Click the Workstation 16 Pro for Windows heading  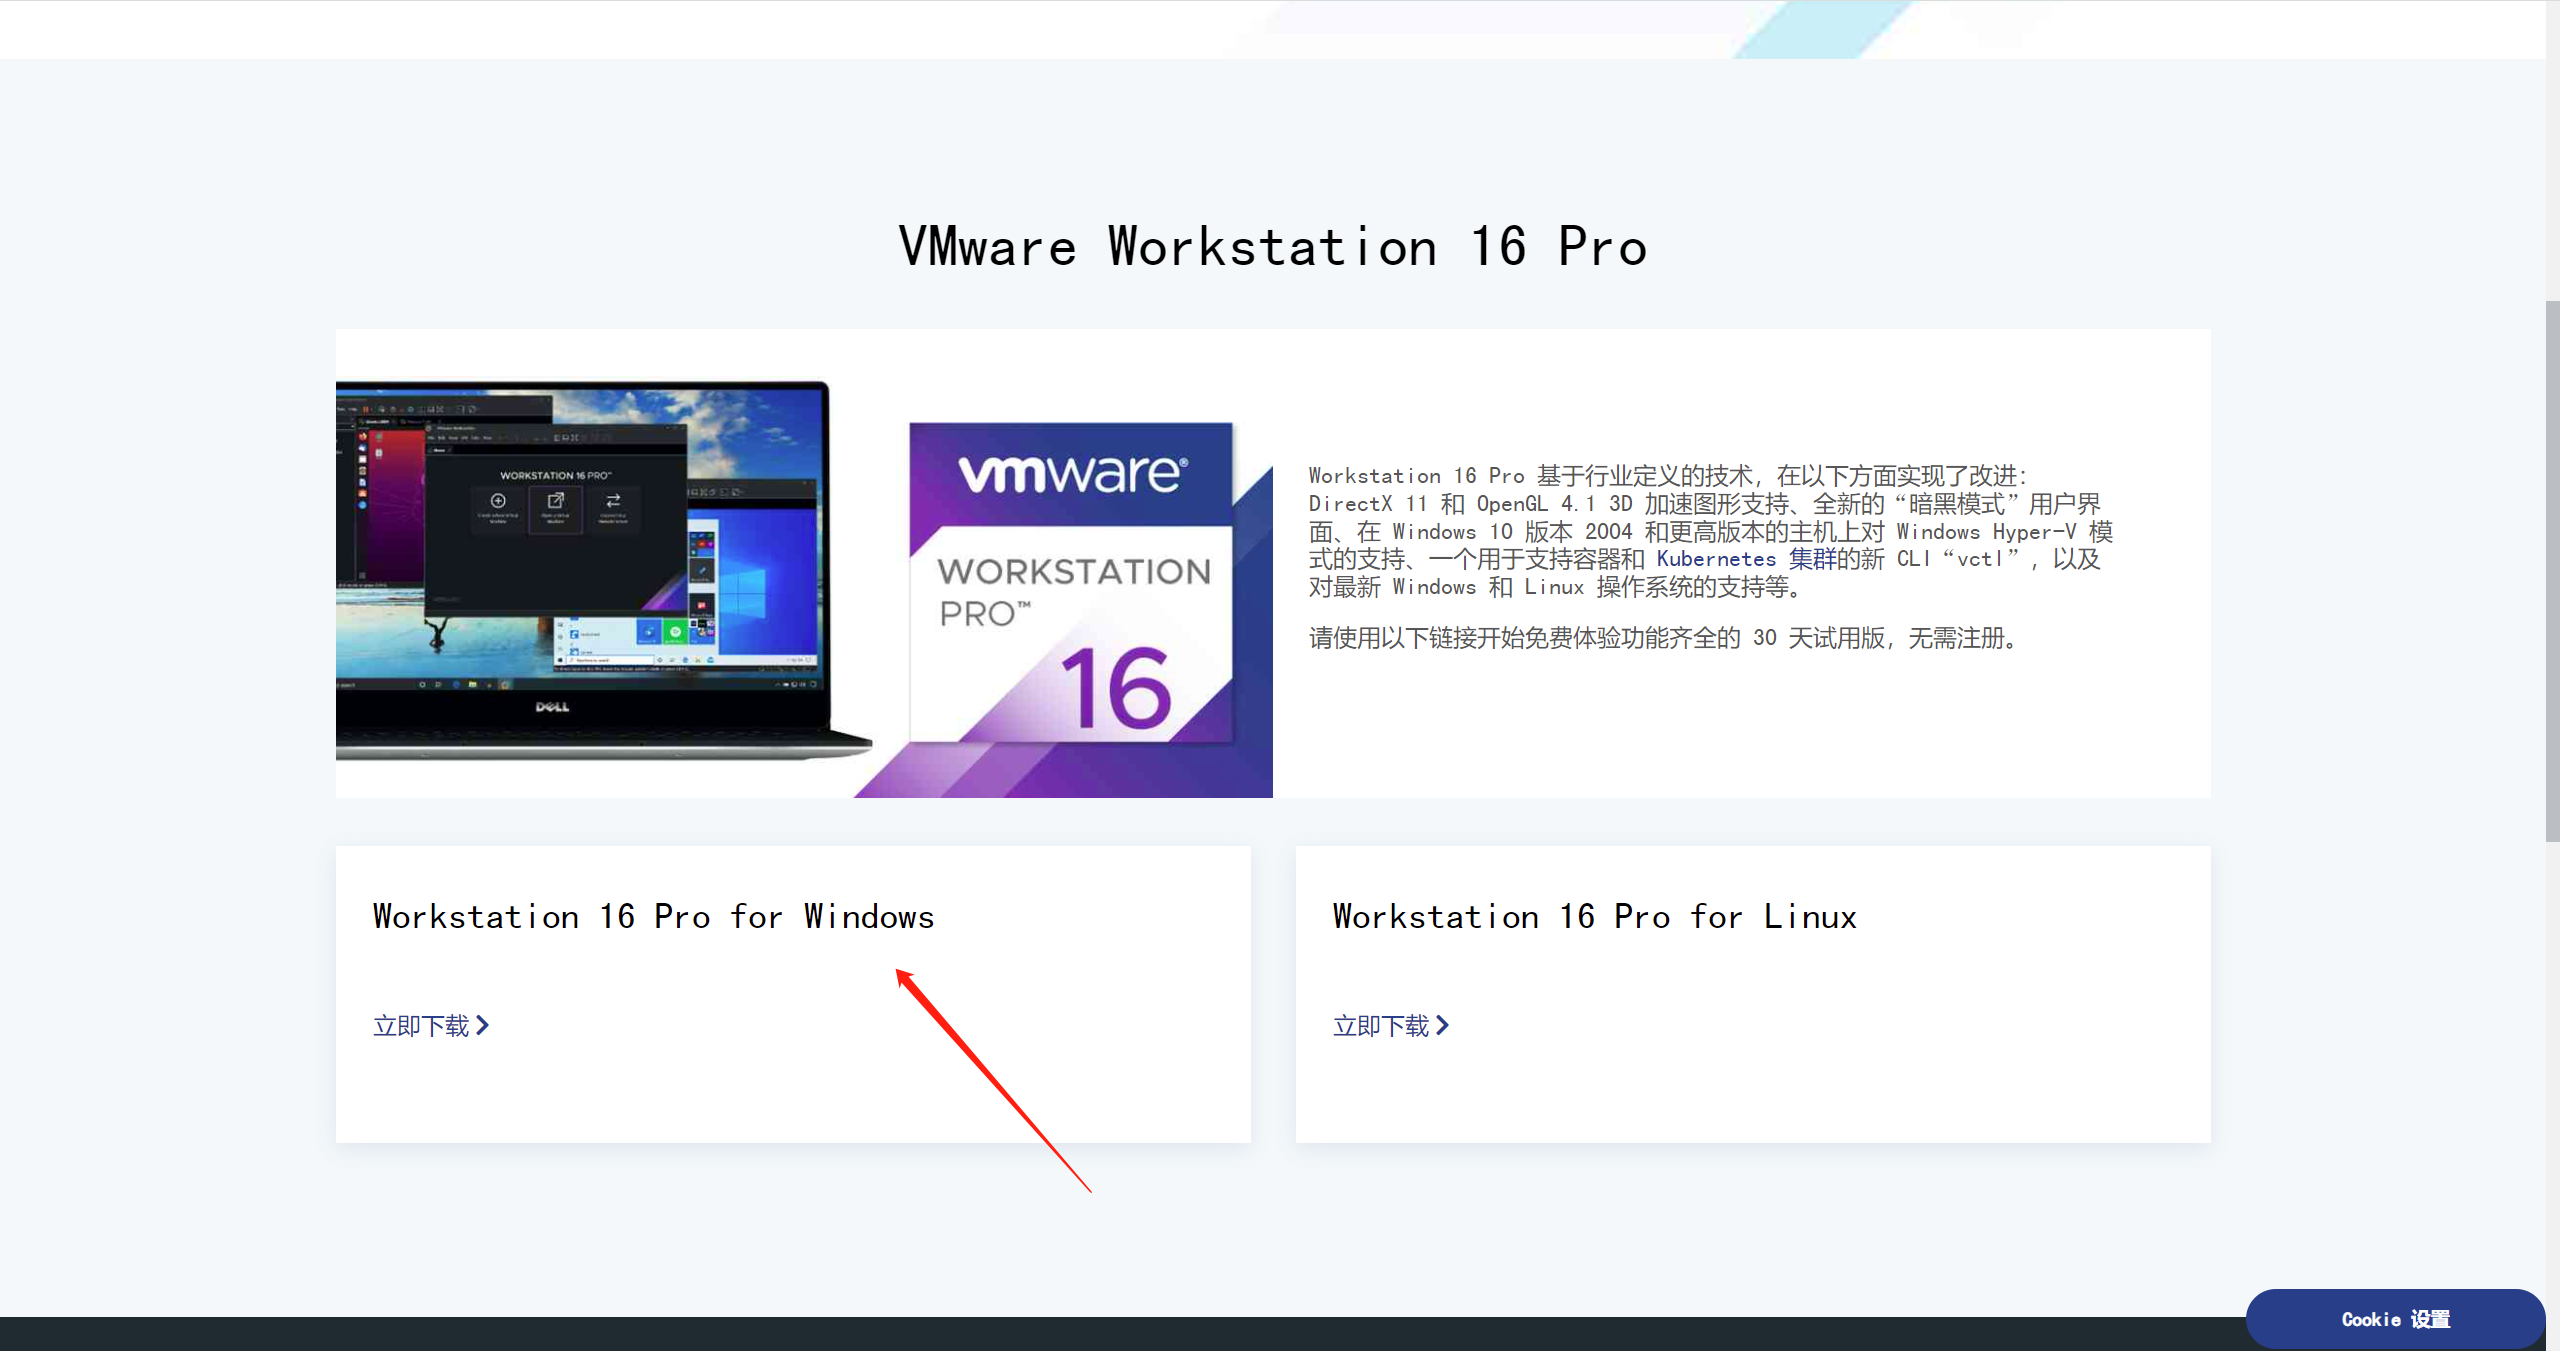pyautogui.click(x=653, y=916)
